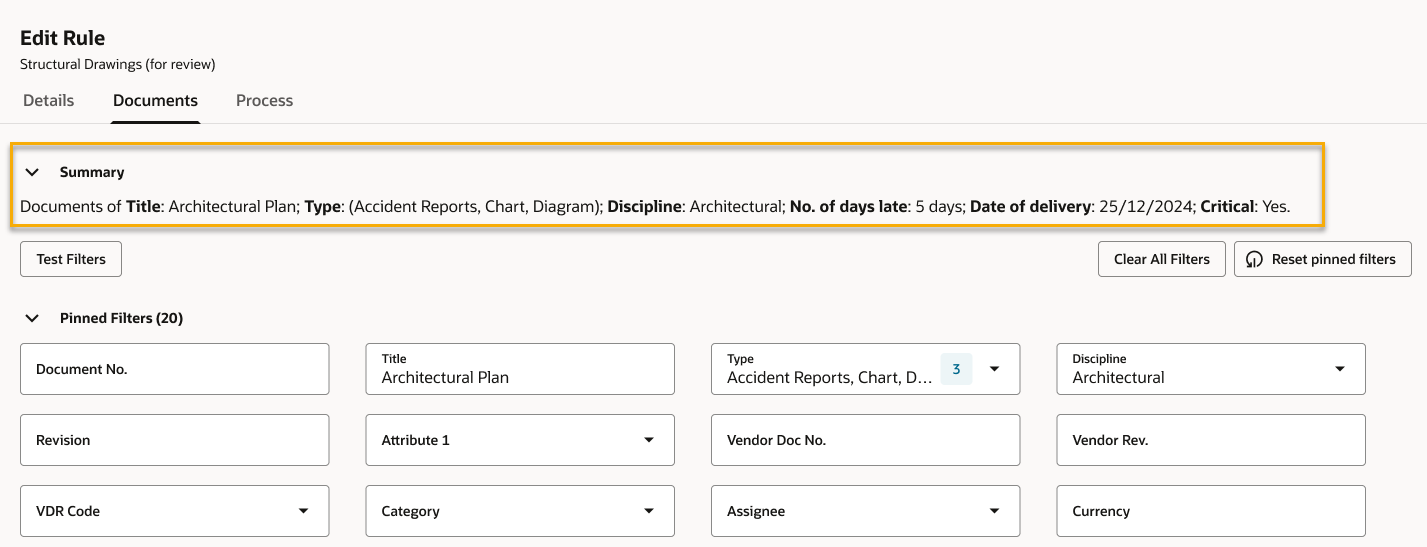Open the Type dropdown arrow

pos(994,369)
